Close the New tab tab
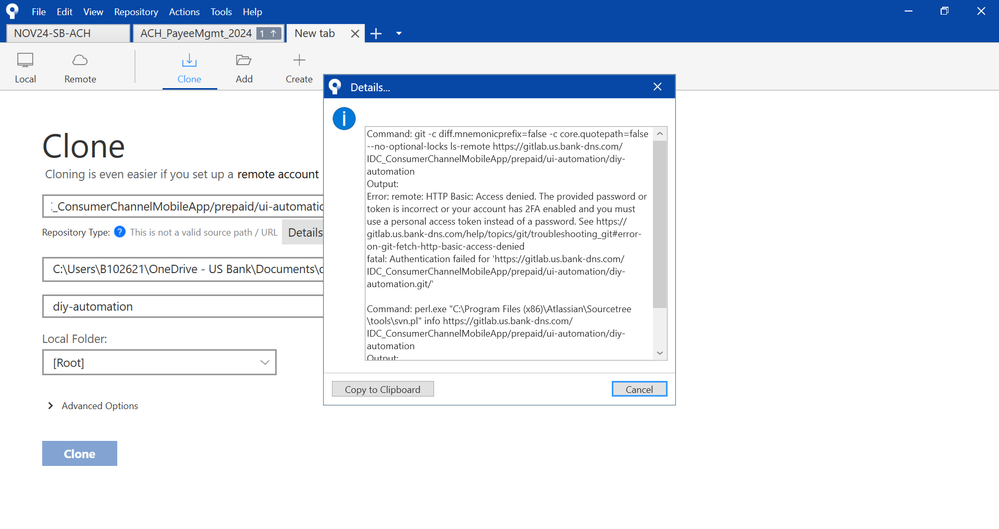 point(355,34)
